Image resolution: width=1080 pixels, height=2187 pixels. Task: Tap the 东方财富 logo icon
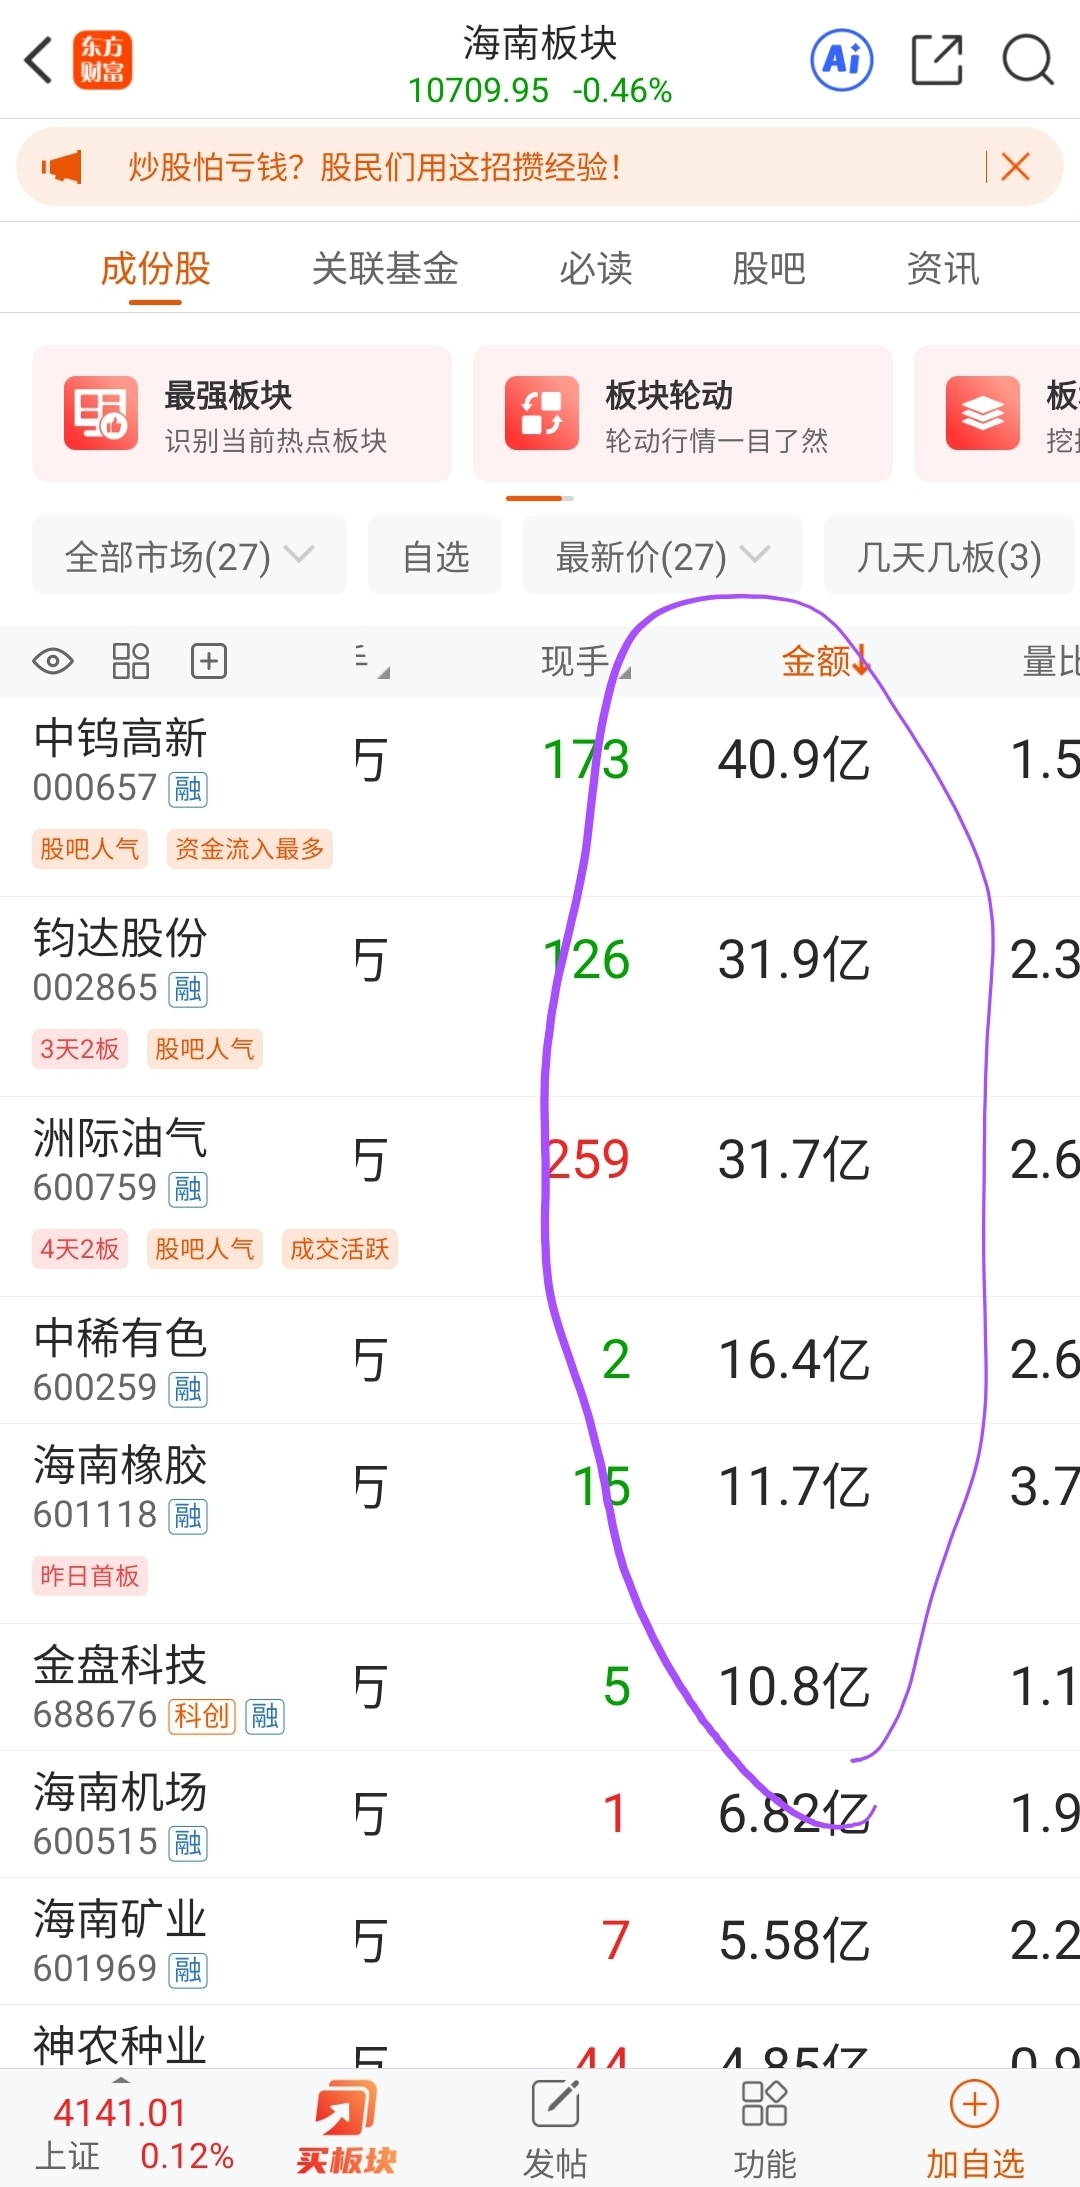click(102, 60)
